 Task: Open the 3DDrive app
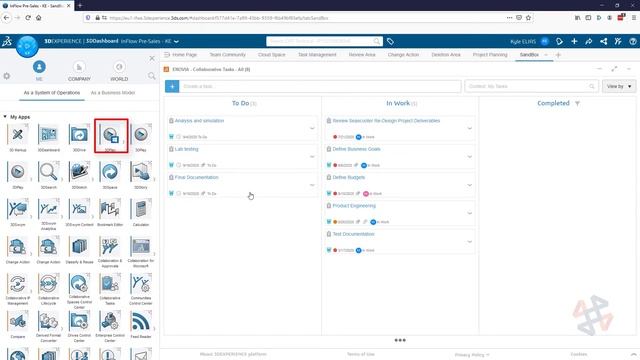coord(79,134)
